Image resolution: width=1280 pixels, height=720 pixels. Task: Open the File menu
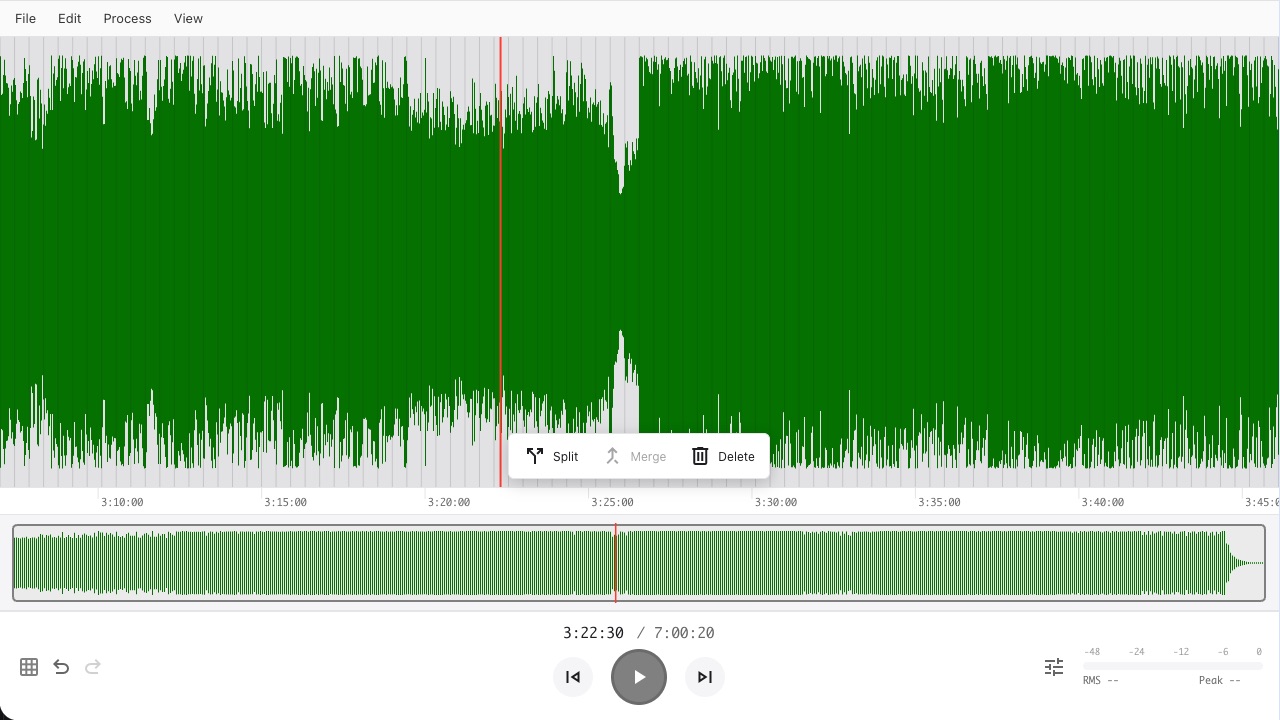(25, 18)
